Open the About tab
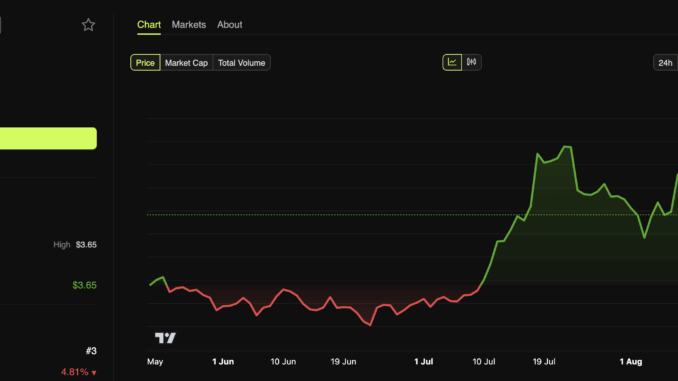The width and height of the screenshot is (678, 381). click(x=230, y=25)
